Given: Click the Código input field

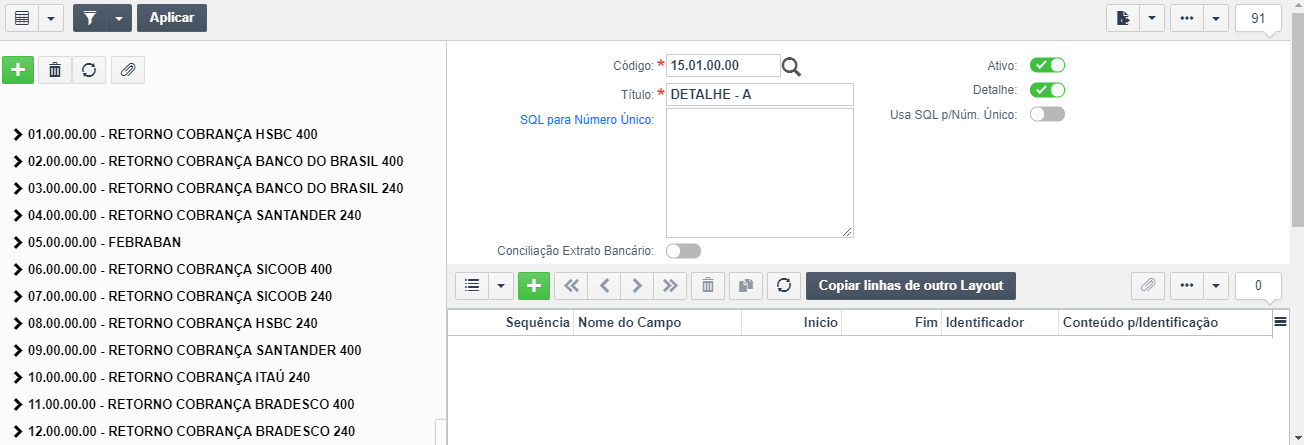Looking at the screenshot, I should (723, 66).
